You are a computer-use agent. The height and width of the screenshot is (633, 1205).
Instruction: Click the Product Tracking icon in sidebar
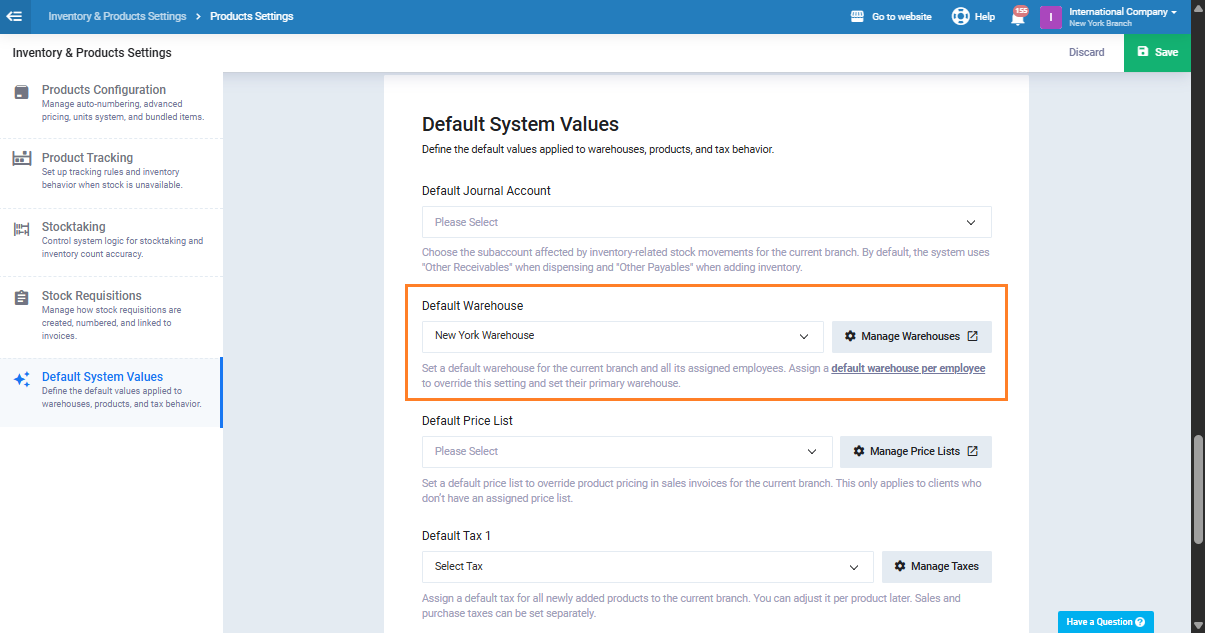(21, 159)
